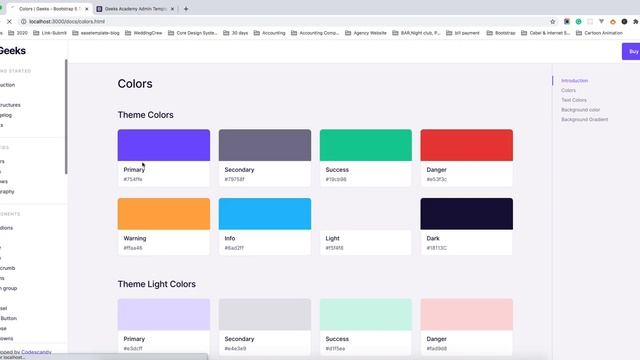
Task: Click the Success green theme color swatch
Action: point(366,145)
